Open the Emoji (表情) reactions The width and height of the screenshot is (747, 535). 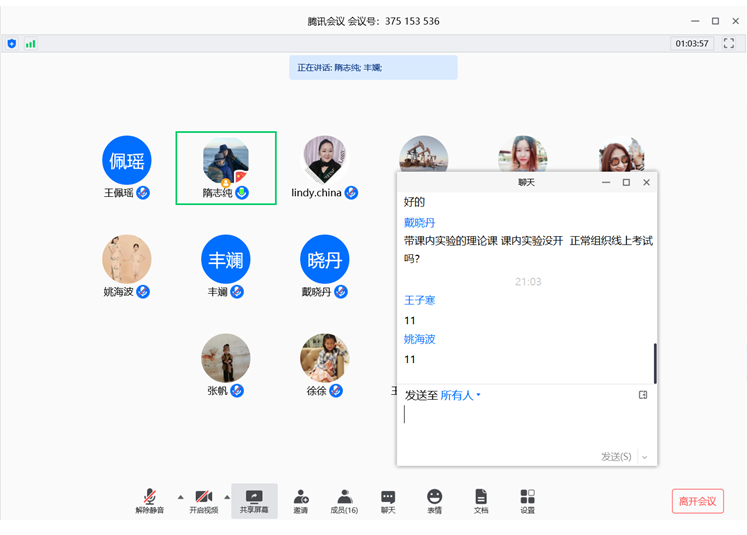point(434,501)
